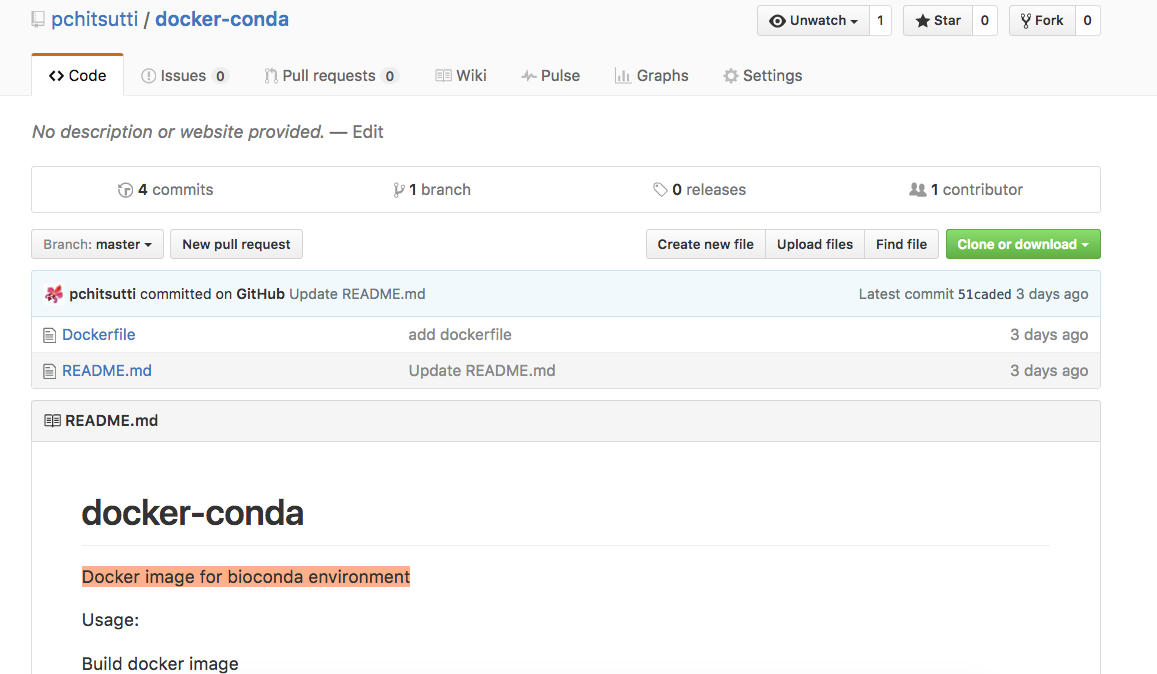This screenshot has height=674, width=1157.
Task: Click the tag icon beside 0 releases
Action: click(660, 190)
